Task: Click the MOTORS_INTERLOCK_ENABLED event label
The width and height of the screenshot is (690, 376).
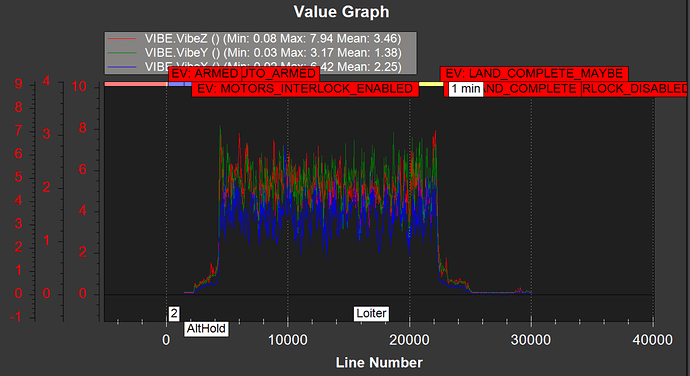Action: click(x=305, y=89)
